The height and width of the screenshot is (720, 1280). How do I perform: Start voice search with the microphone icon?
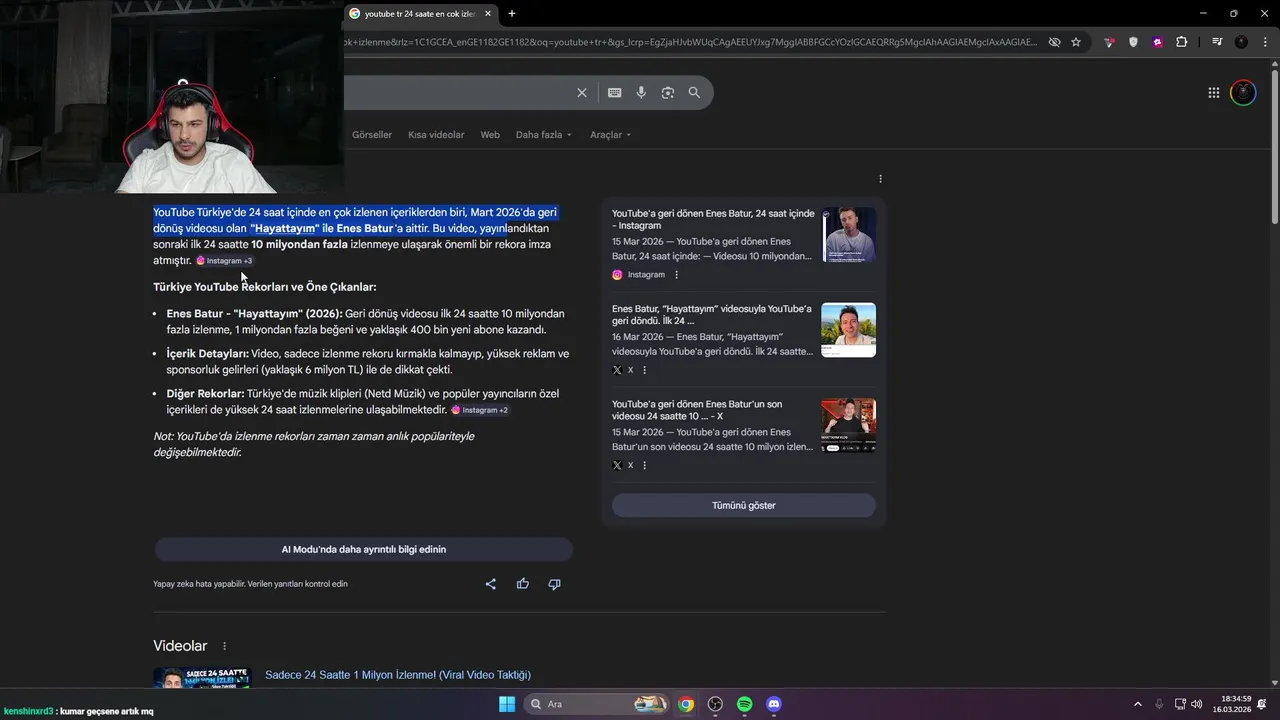[x=641, y=93]
